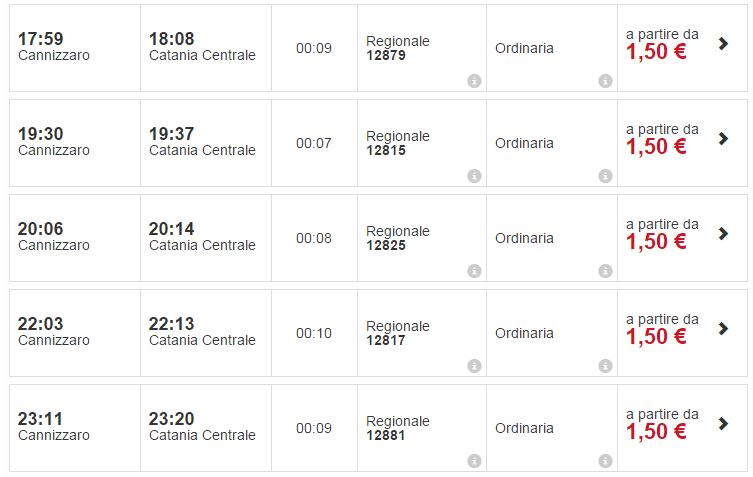Click info icon beside Regionale 12879
The height and width of the screenshot is (477, 753).
click(x=474, y=81)
